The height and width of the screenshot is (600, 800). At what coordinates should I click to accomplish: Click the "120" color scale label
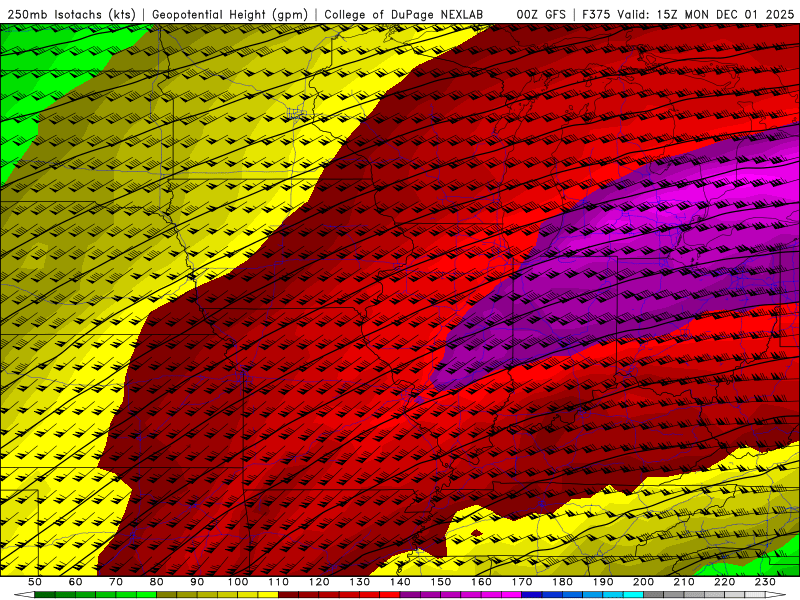pos(319,582)
